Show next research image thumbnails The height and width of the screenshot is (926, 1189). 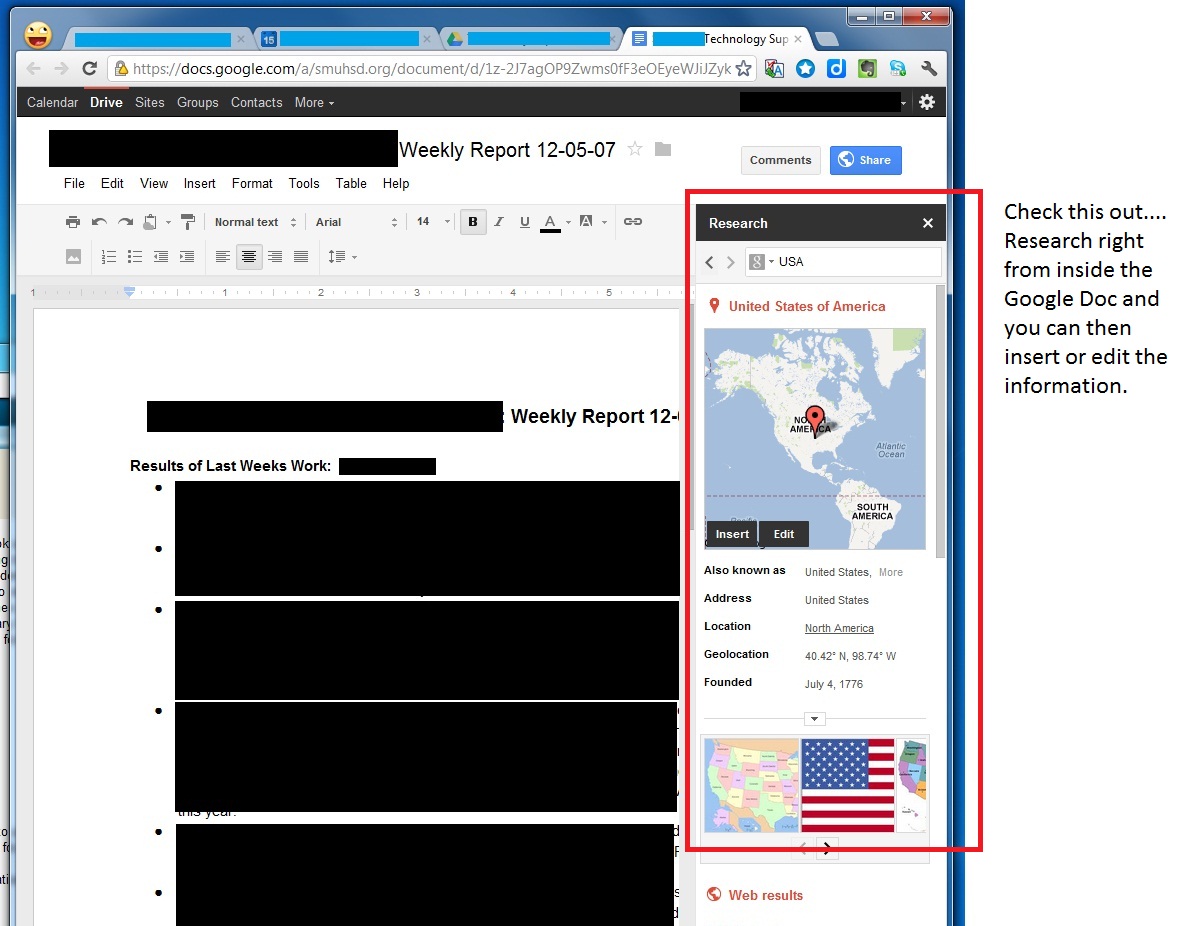click(827, 849)
